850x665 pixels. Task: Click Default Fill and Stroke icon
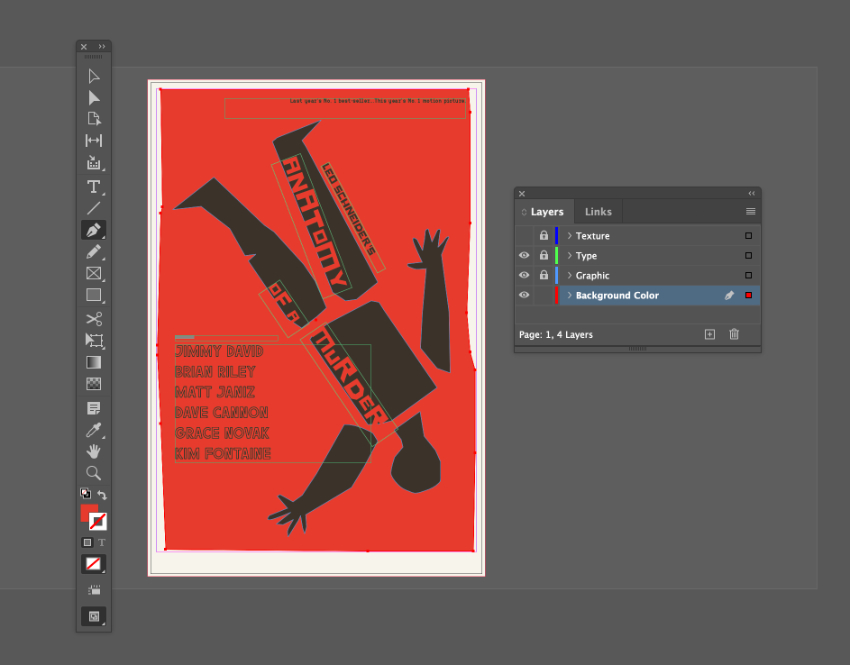pyautogui.click(x=85, y=493)
